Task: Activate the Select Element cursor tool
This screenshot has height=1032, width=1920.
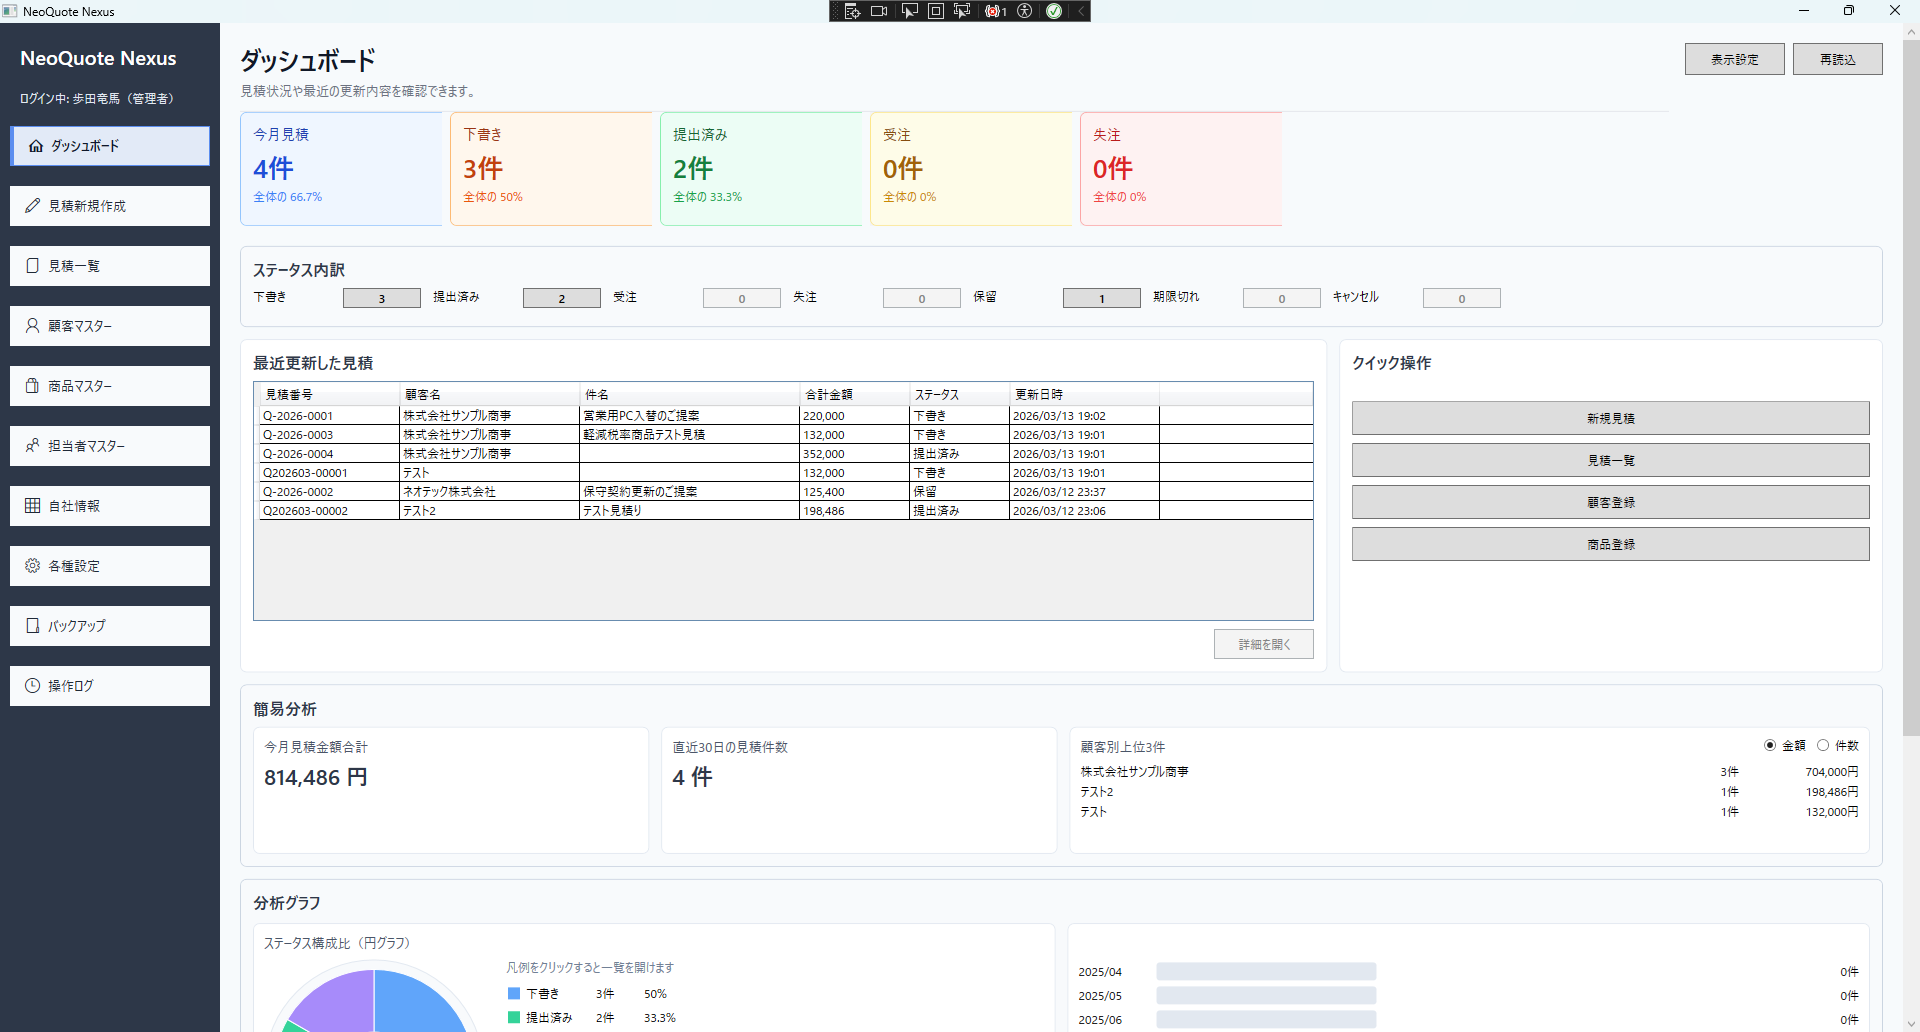Action: click(909, 11)
